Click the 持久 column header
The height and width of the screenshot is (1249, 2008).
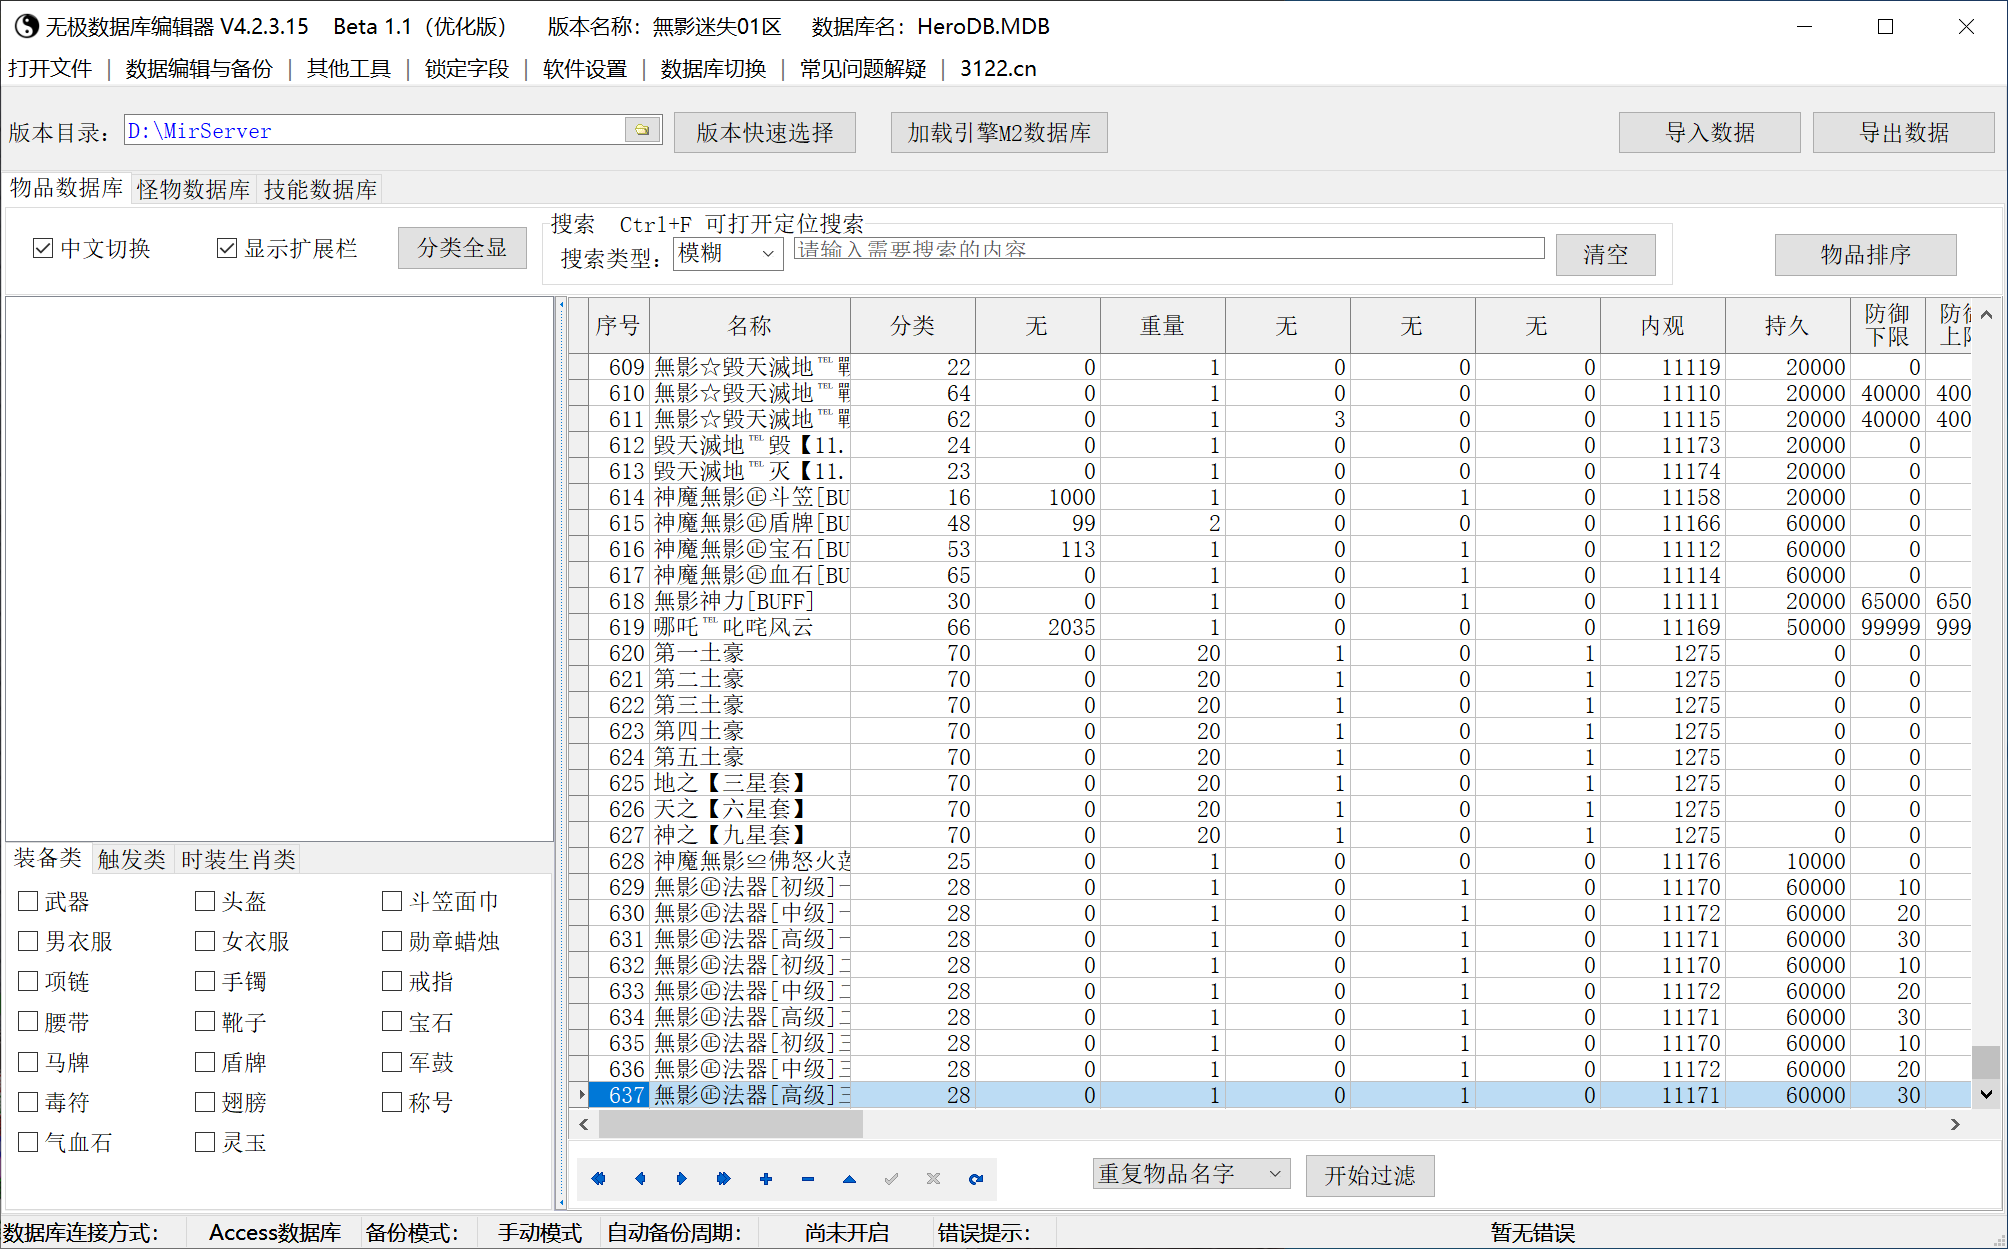[1788, 325]
